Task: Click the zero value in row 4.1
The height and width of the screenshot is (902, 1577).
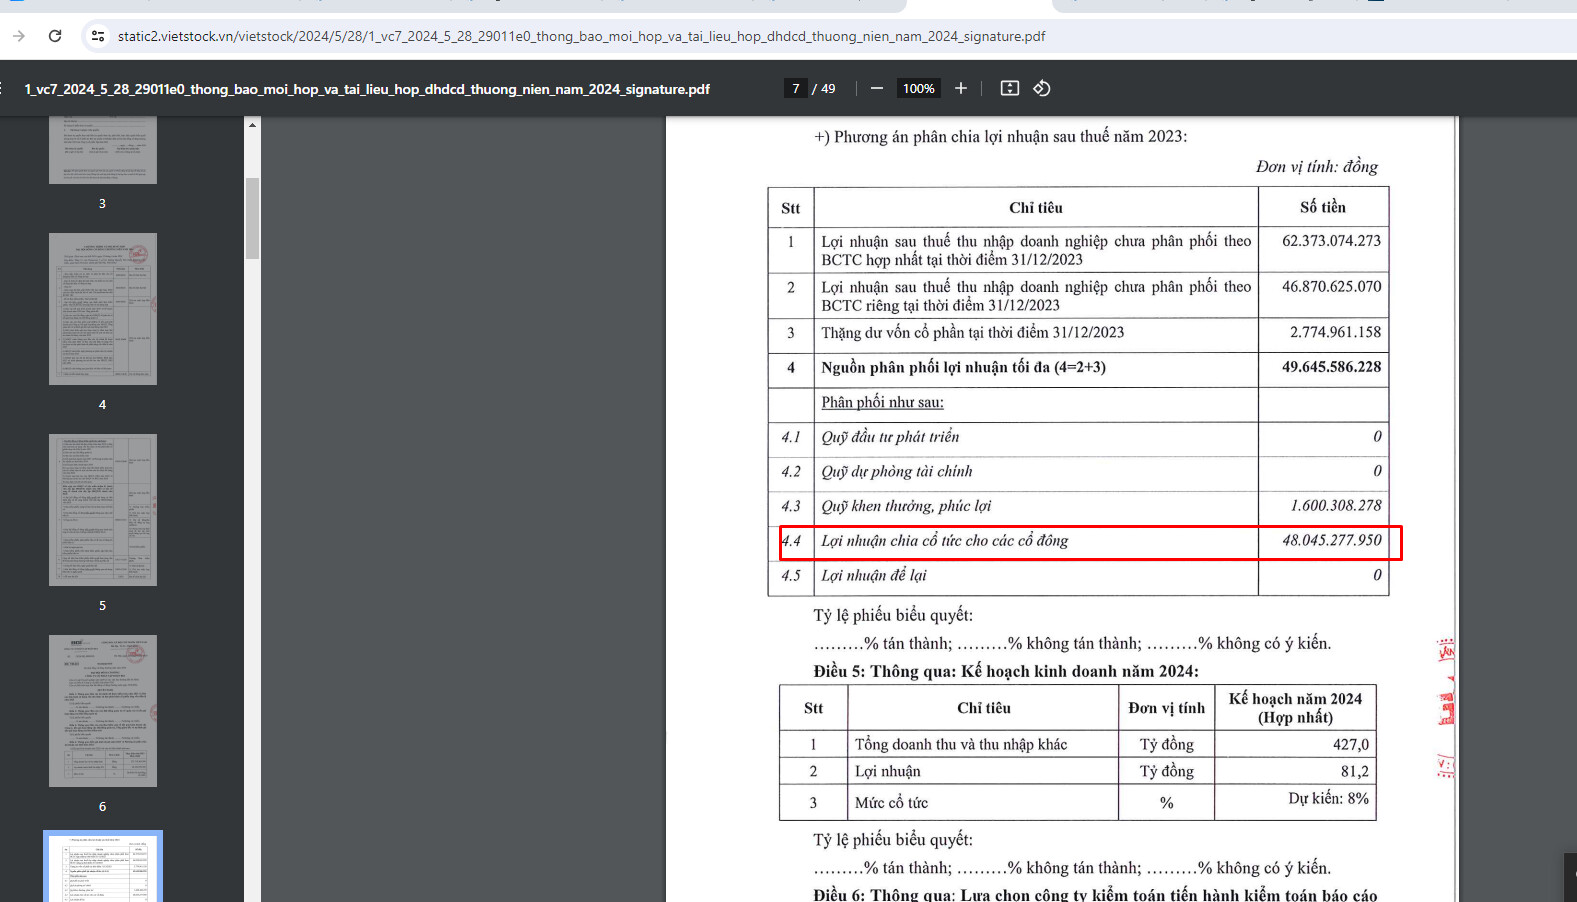Action: (1377, 437)
